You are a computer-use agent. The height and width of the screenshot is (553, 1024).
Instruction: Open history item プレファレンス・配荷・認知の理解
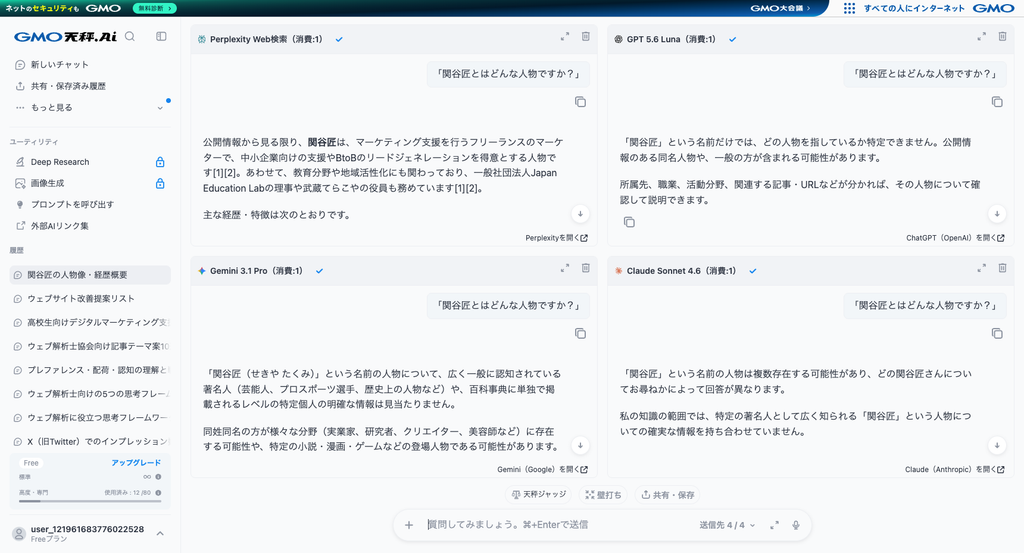(90, 370)
